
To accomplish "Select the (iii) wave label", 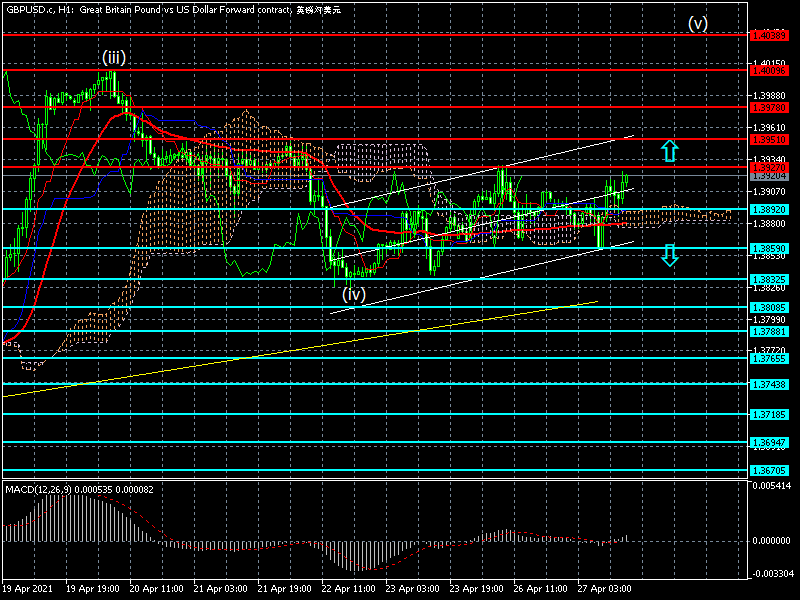I will coord(114,57).
